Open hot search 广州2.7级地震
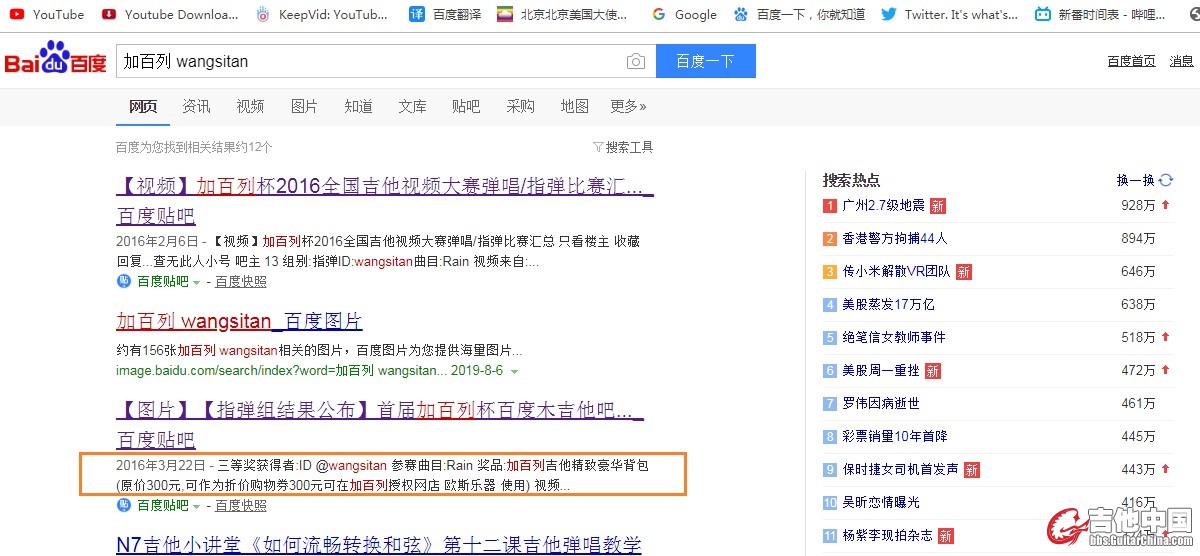This screenshot has height=556, width=1200. pyautogui.click(x=883, y=205)
